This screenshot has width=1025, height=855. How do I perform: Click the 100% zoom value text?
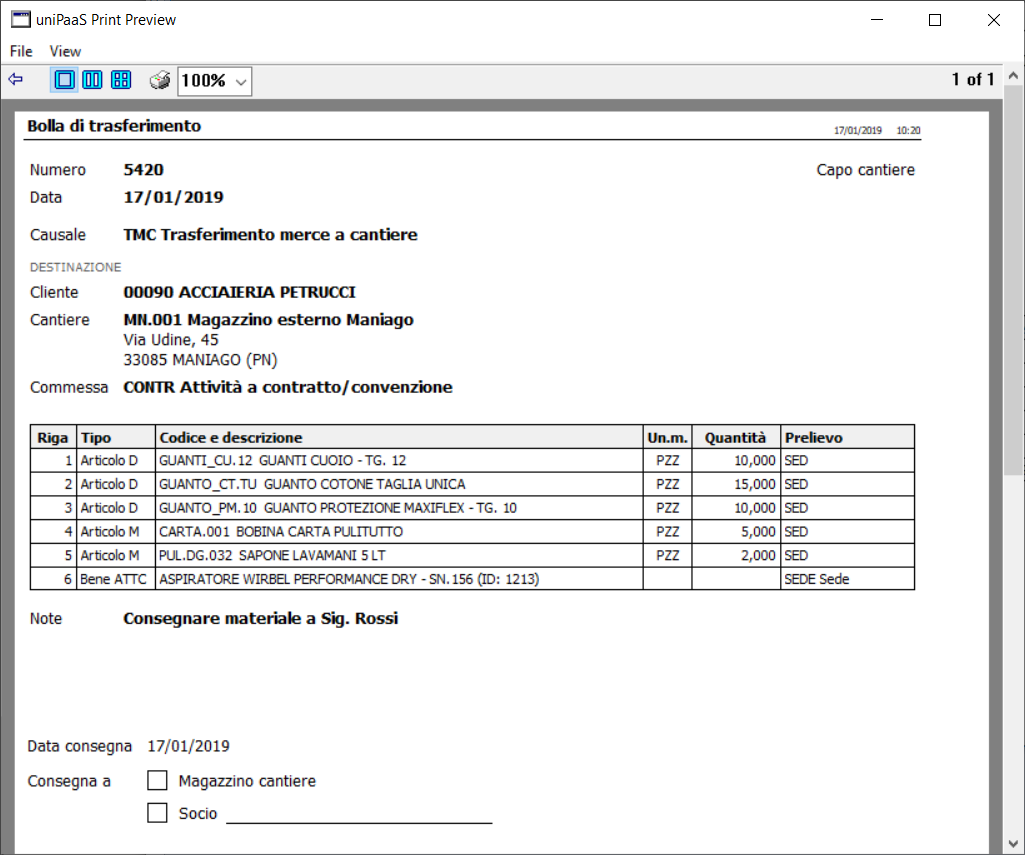click(x=203, y=81)
